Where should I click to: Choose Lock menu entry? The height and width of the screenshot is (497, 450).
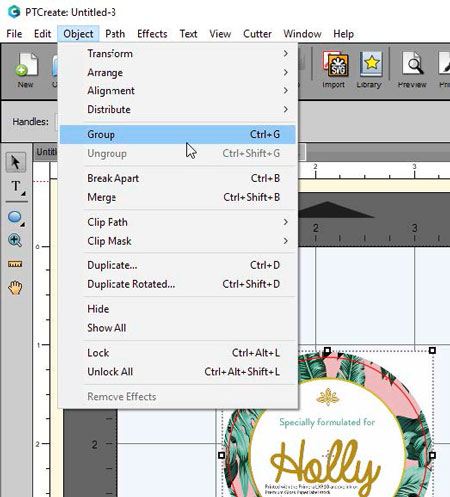[177, 353]
